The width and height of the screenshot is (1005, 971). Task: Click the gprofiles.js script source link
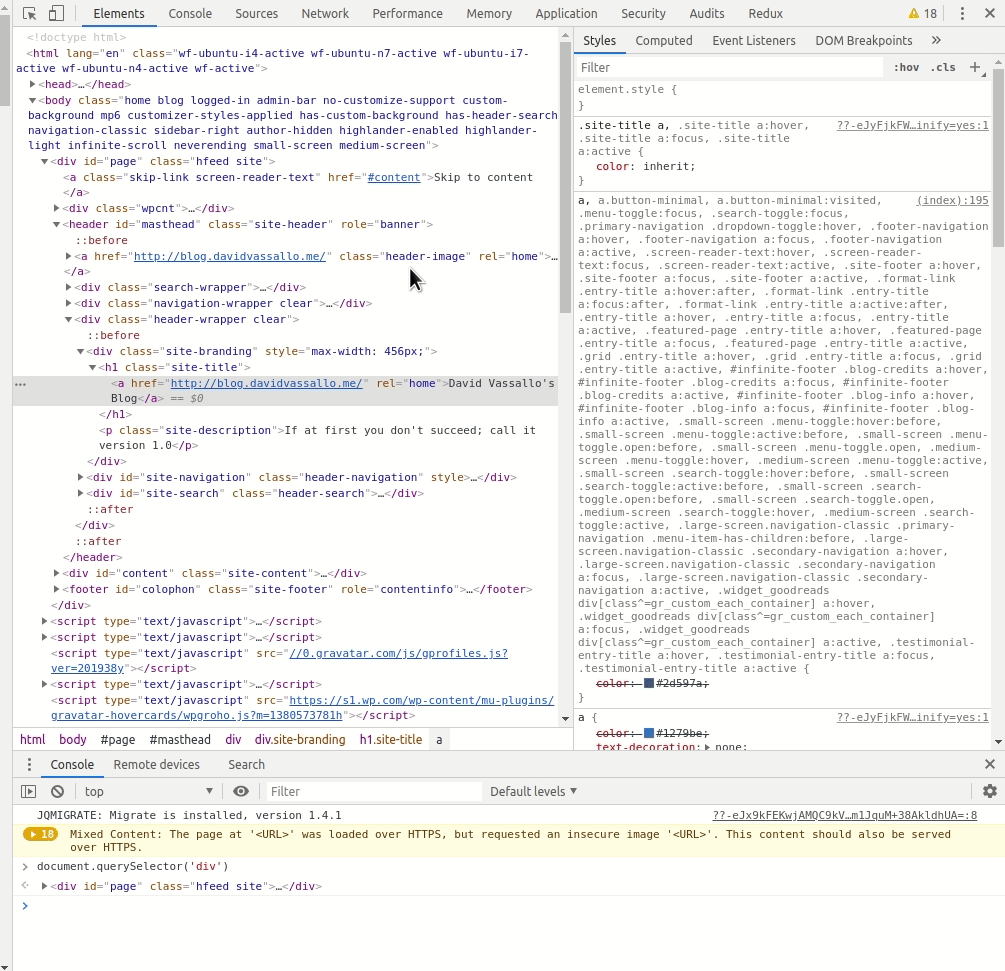(398, 653)
